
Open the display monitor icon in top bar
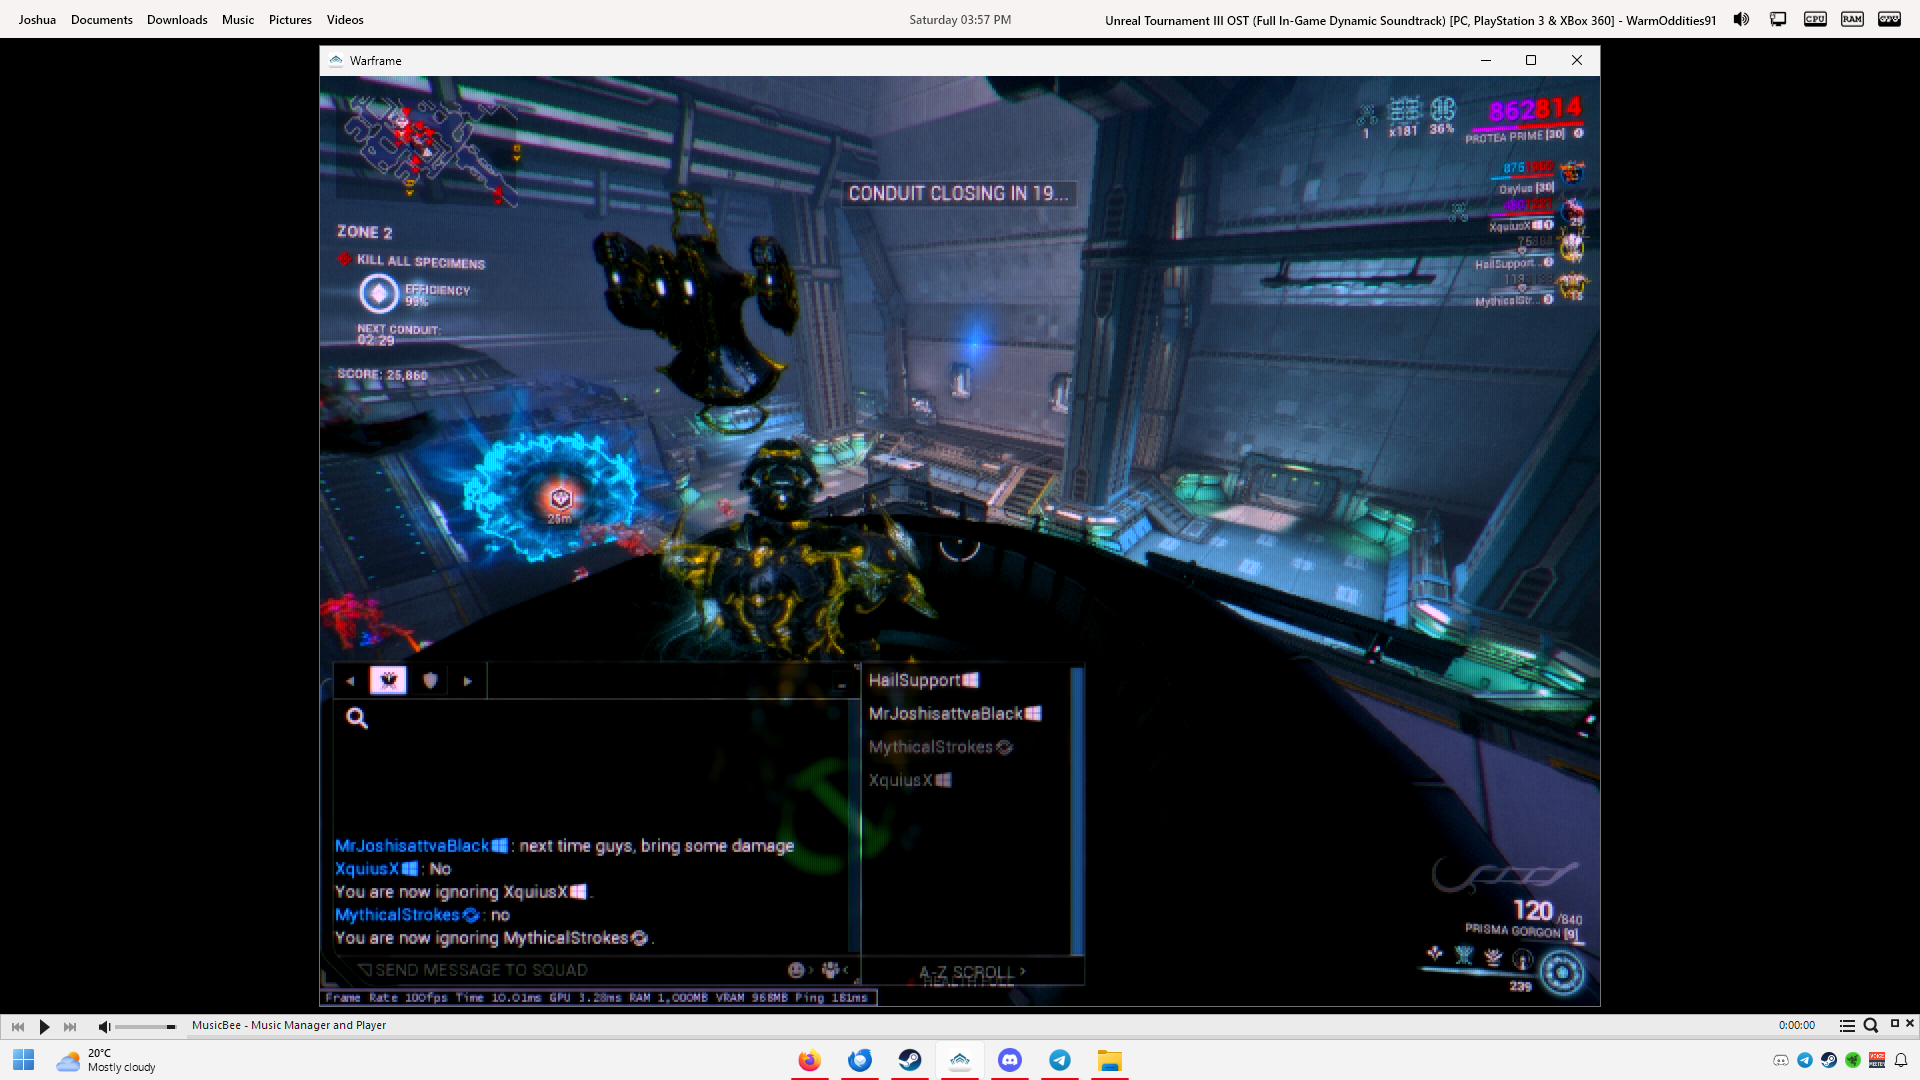click(1778, 19)
